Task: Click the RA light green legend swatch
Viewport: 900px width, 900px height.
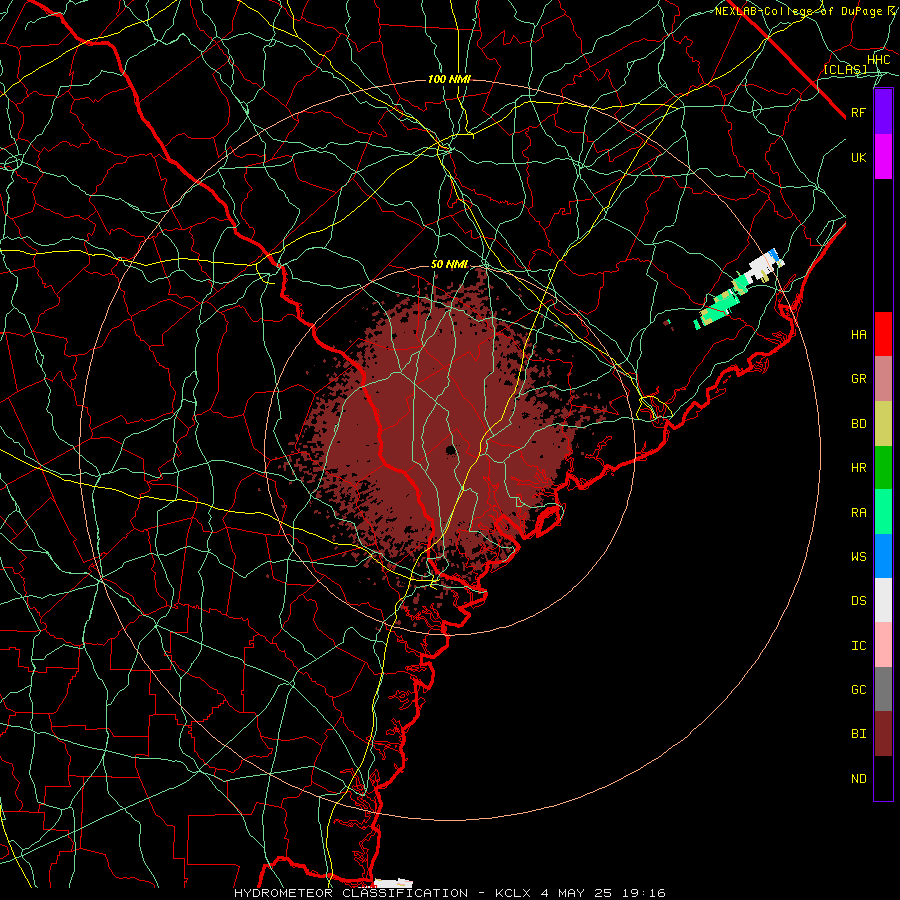Action: [883, 512]
